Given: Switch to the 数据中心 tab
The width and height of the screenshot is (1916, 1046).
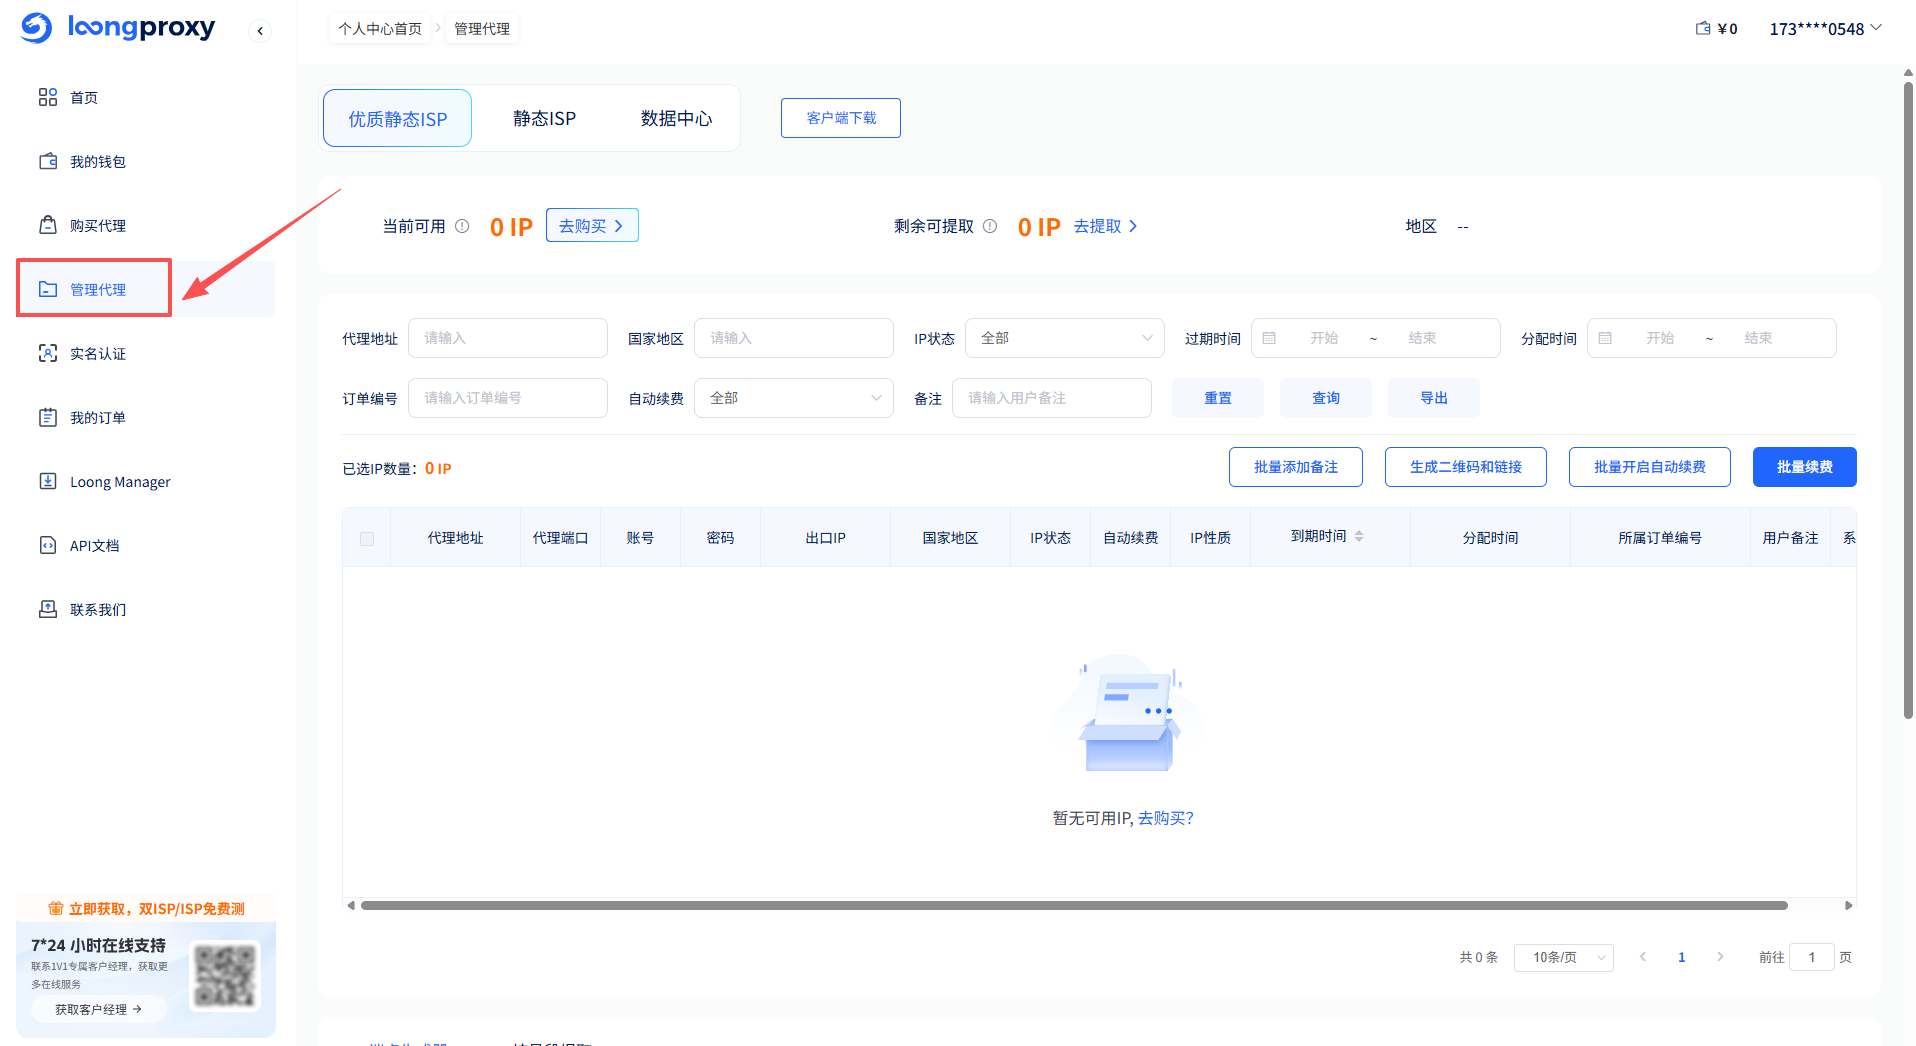Looking at the screenshot, I should click(676, 118).
